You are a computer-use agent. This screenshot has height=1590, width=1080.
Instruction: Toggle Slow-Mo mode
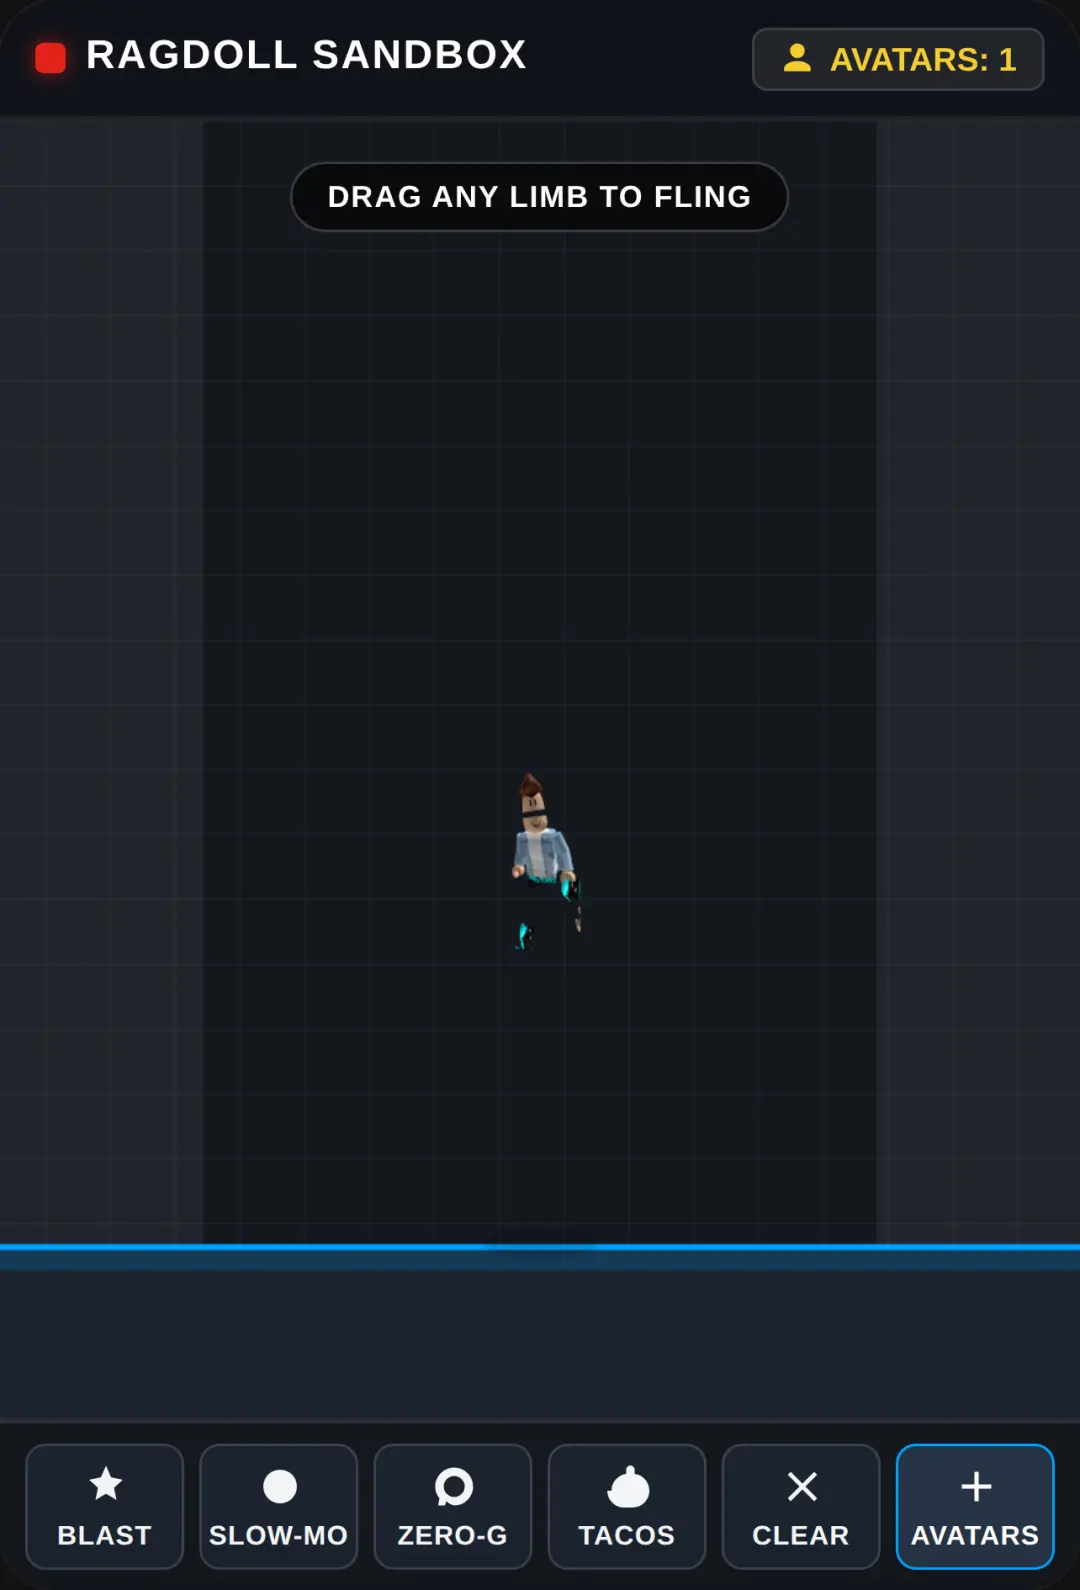[279, 1506]
